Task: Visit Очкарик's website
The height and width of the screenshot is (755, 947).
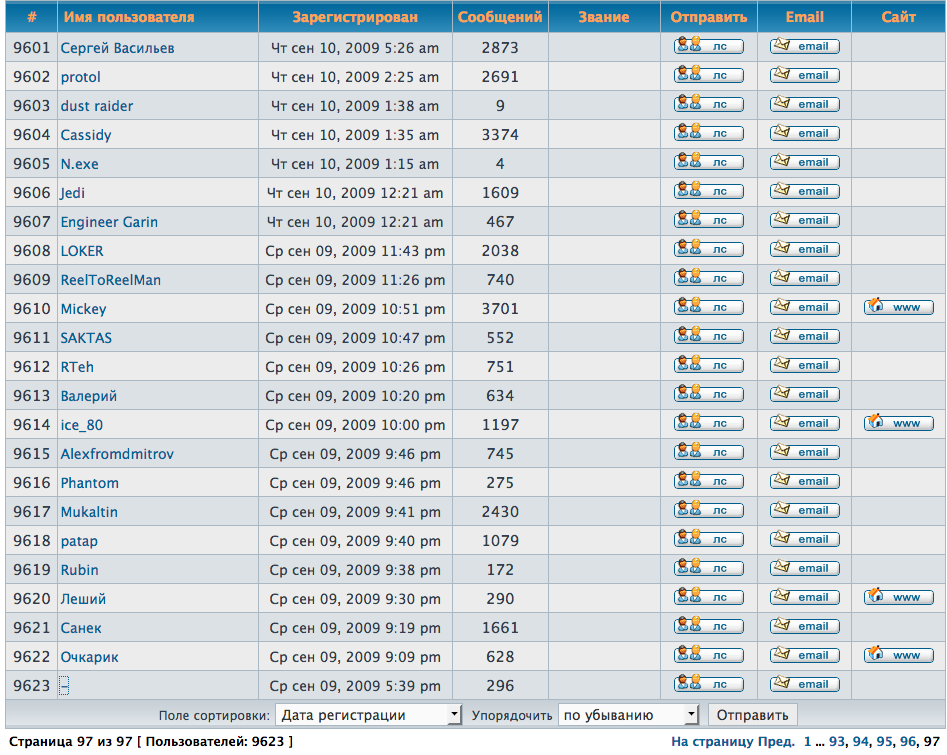Action: click(x=899, y=655)
